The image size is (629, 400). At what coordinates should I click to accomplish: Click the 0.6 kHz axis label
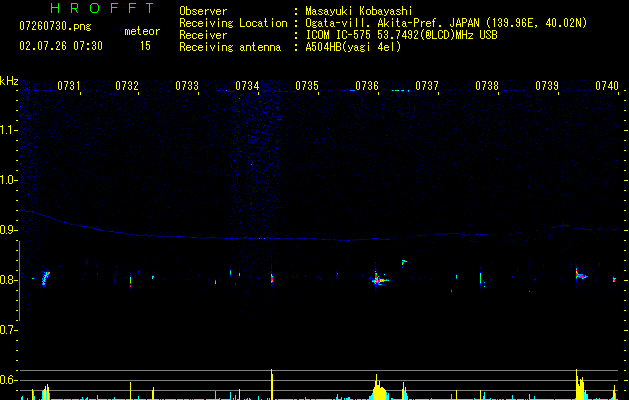pyautogui.click(x=7, y=380)
